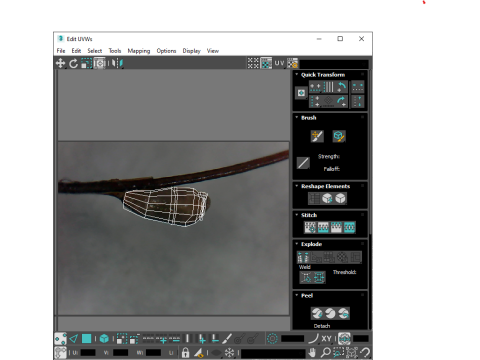
Task: Align selection horizontally in Quick Transform
Action: 315,87
